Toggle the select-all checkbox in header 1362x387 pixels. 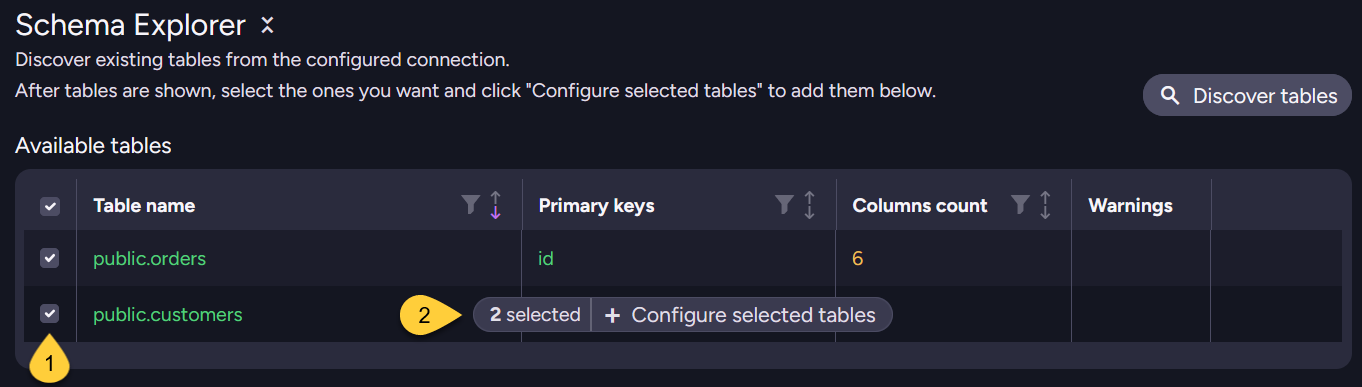(x=49, y=206)
